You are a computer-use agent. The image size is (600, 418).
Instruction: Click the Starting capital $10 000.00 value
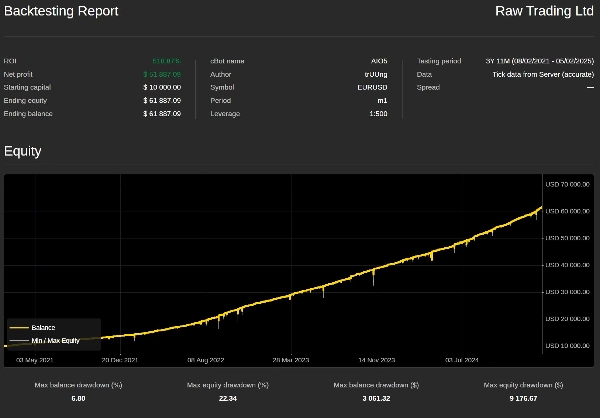[161, 87]
